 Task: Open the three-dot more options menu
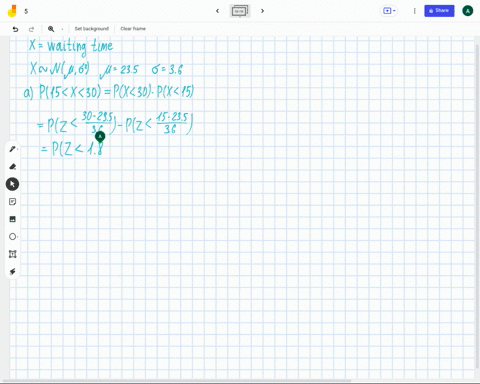[415, 11]
